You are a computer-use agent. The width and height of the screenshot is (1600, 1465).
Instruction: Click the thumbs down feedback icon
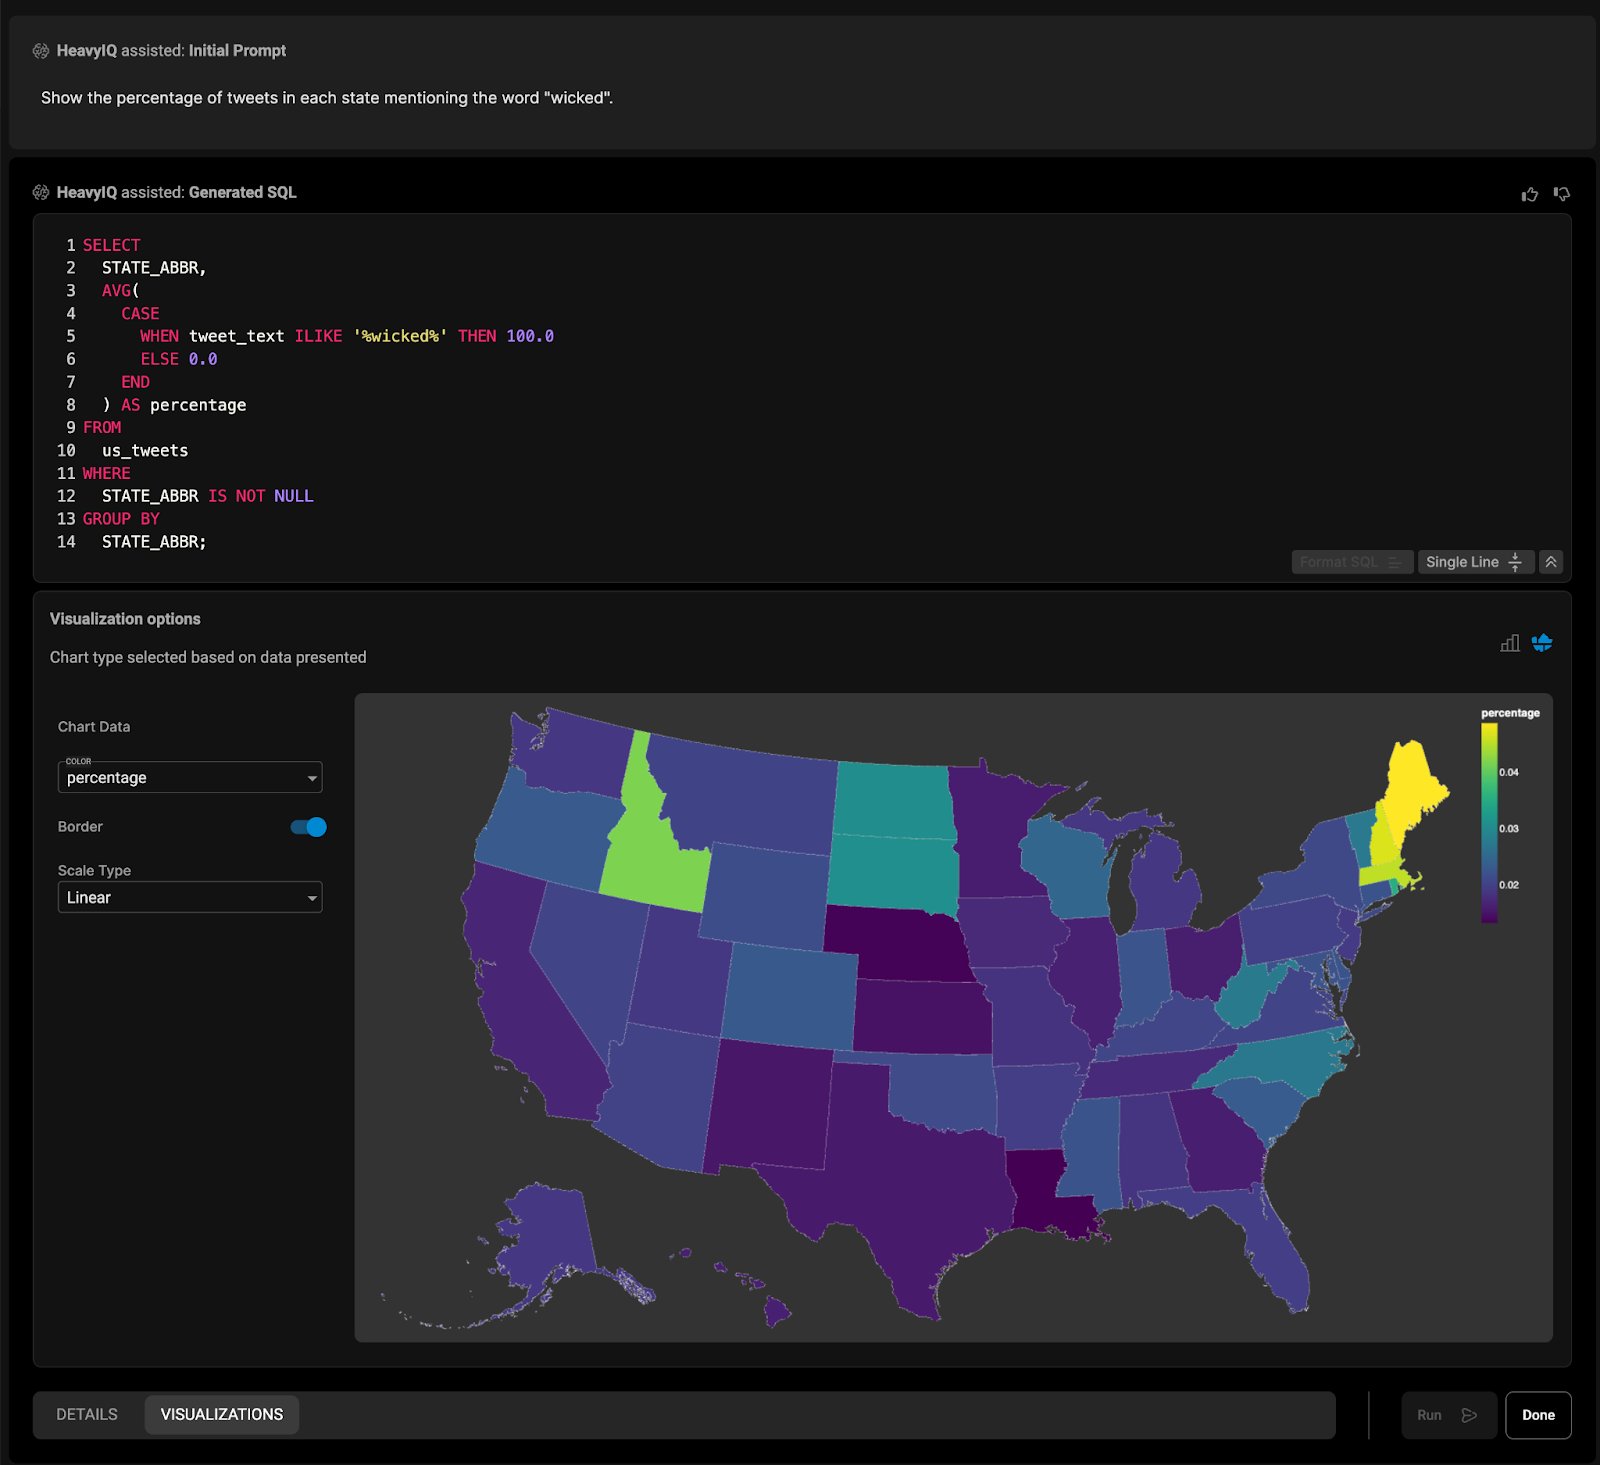tap(1562, 194)
